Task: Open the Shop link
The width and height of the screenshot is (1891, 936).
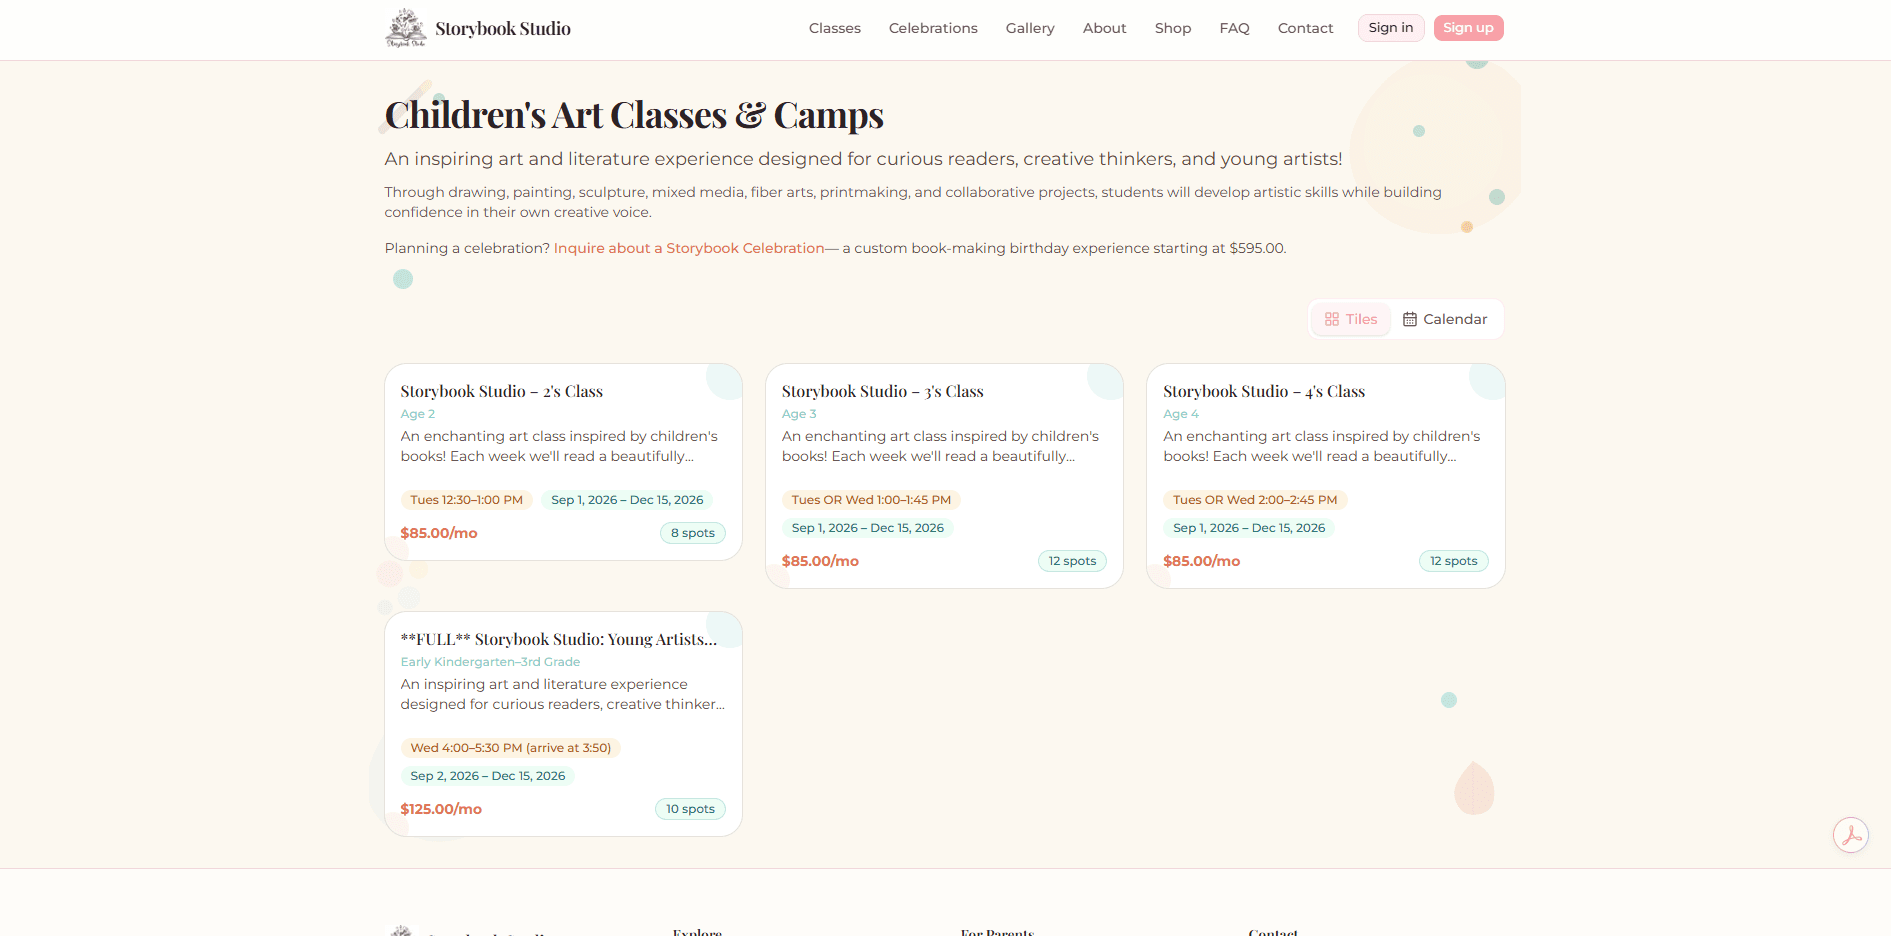Action: click(1173, 28)
